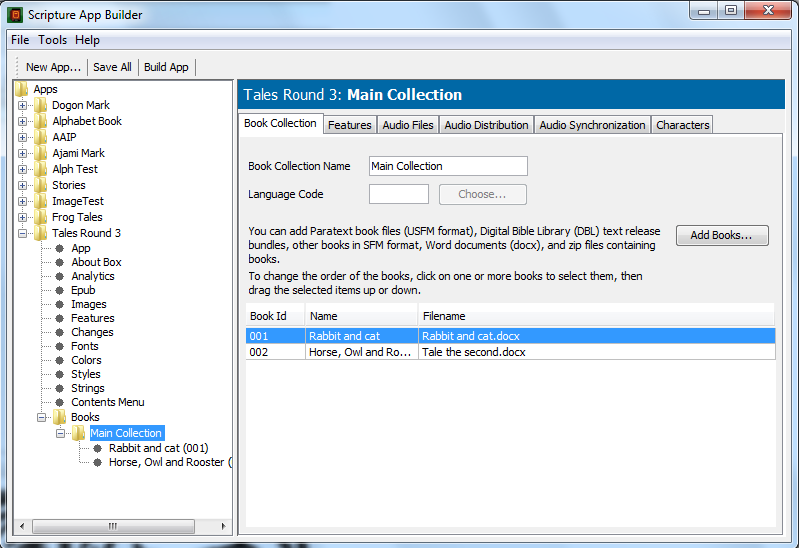Click the bullet beside Rabbit and cat (001)

tap(97, 448)
